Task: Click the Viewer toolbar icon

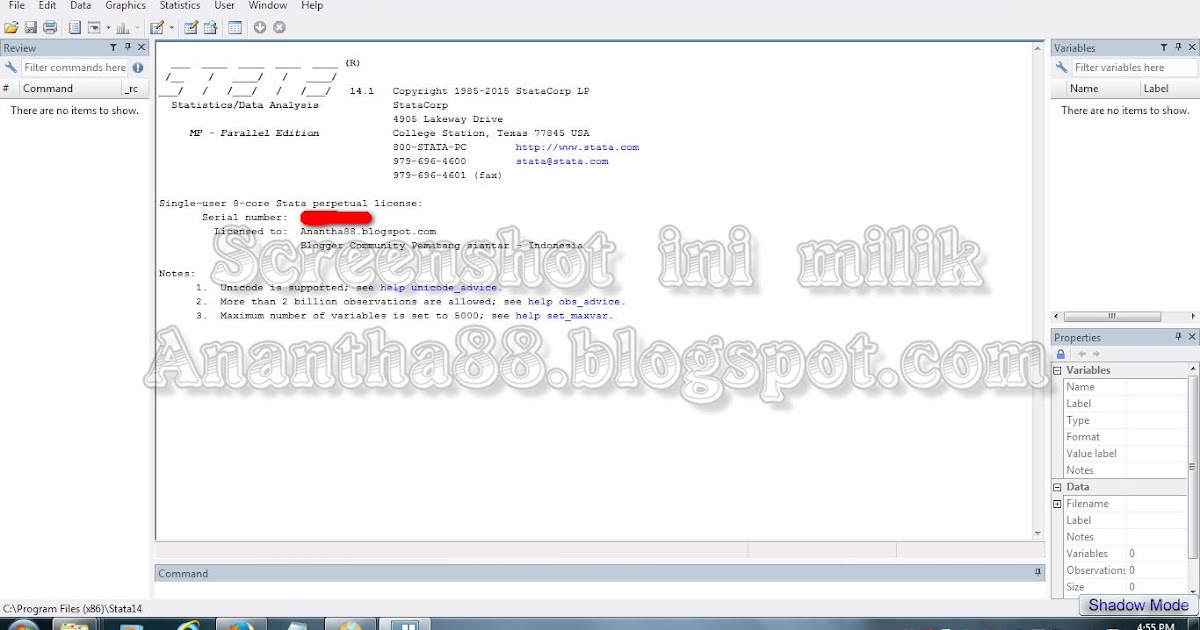Action: [x=94, y=28]
